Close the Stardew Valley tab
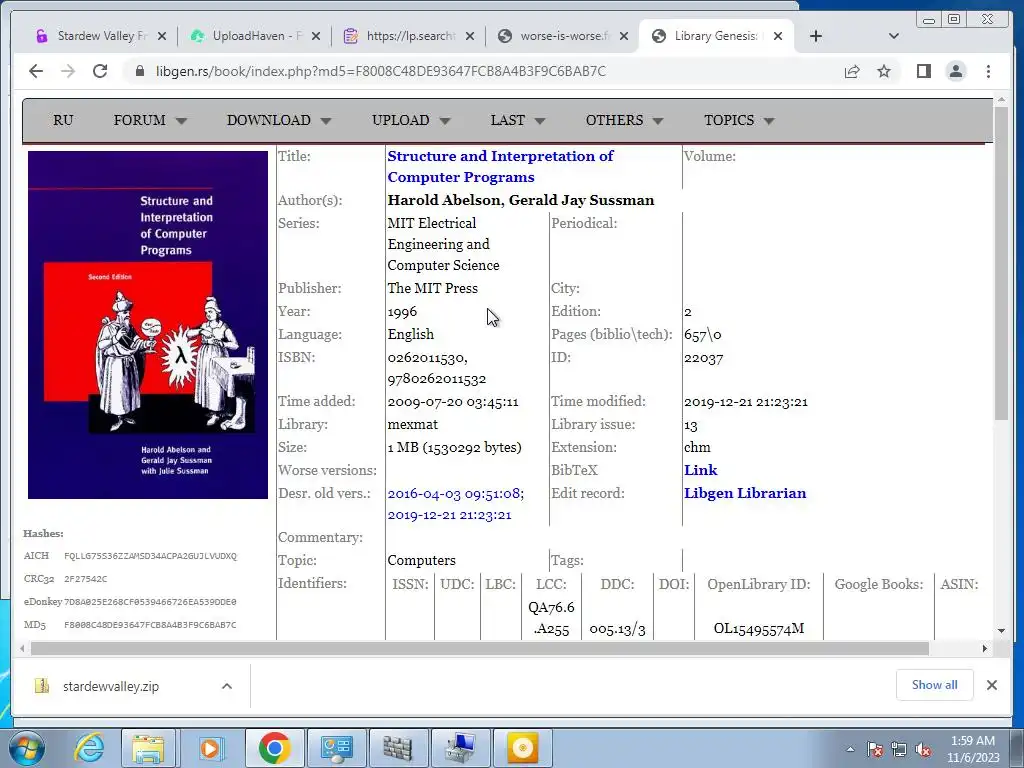Image resolution: width=1024 pixels, height=768 pixels. (x=162, y=37)
